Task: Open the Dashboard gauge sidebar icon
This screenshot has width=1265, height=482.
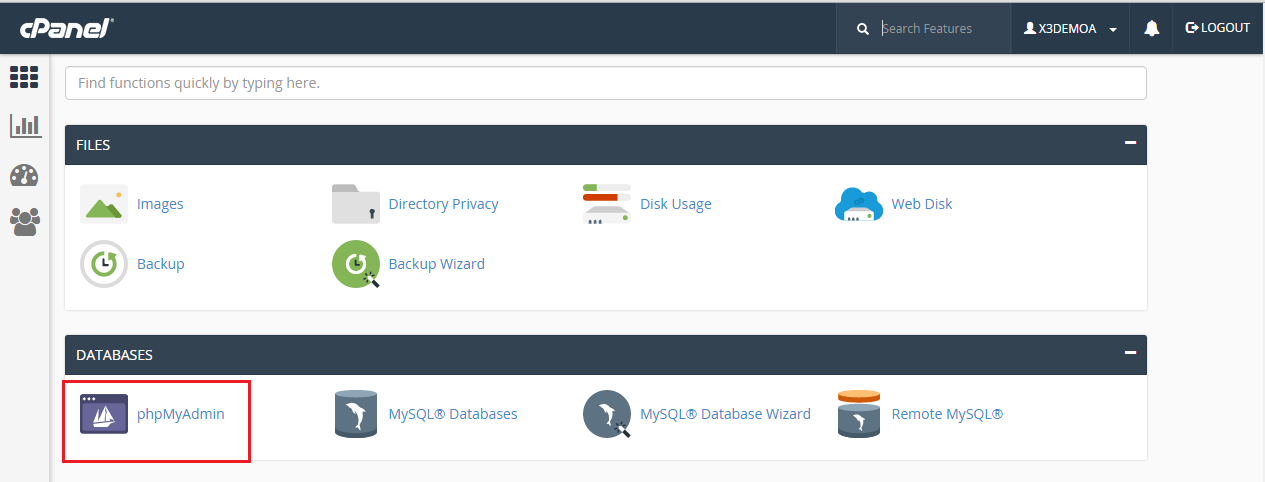Action: tap(24, 176)
